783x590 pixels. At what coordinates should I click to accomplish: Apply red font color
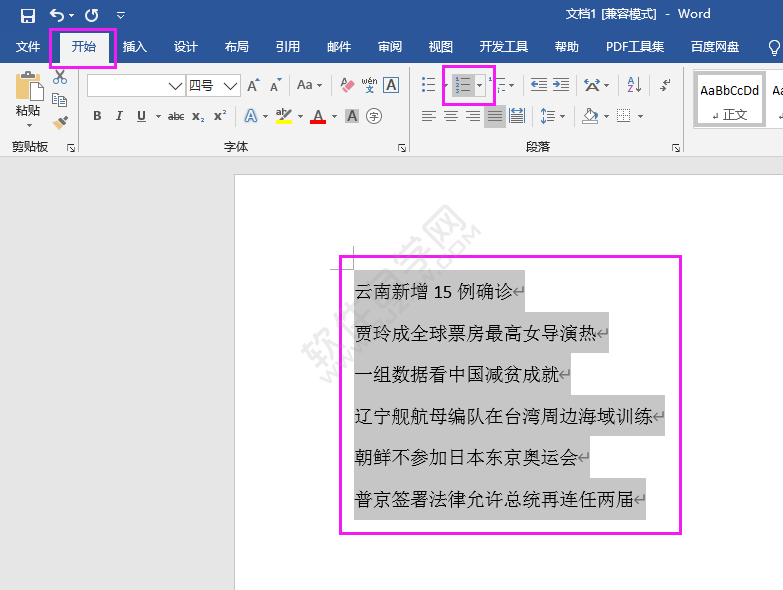[x=318, y=116]
